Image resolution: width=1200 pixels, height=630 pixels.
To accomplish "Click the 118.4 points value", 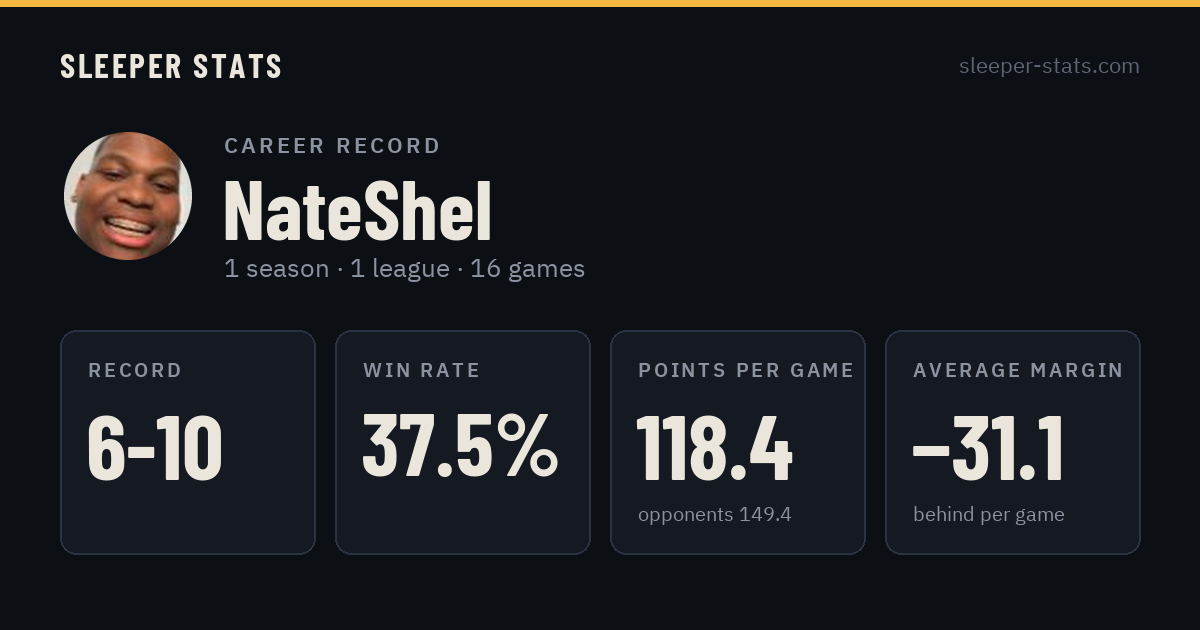I will point(715,448).
